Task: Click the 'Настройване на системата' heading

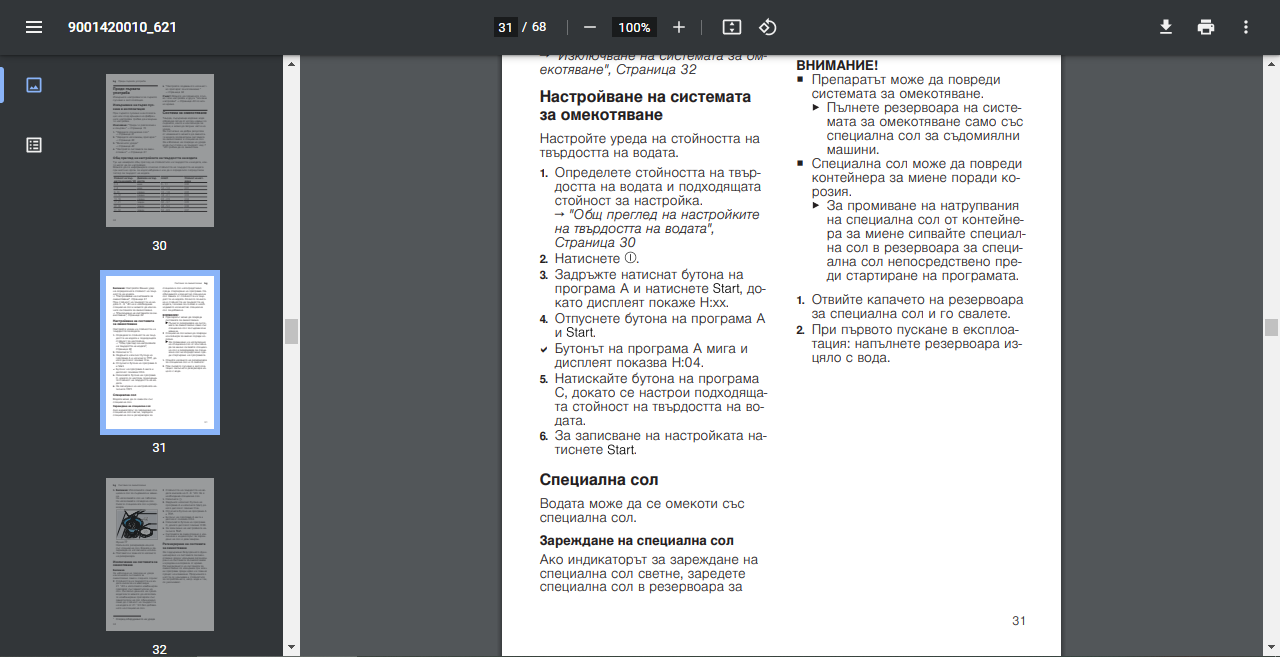Action: pyautogui.click(x=645, y=106)
